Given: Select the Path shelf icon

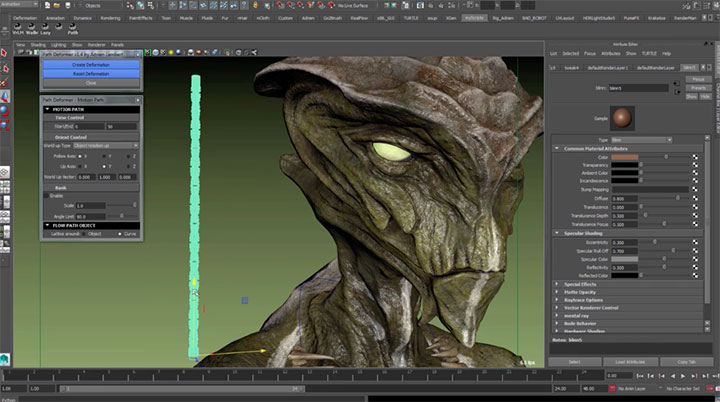Looking at the screenshot, I should [72, 27].
